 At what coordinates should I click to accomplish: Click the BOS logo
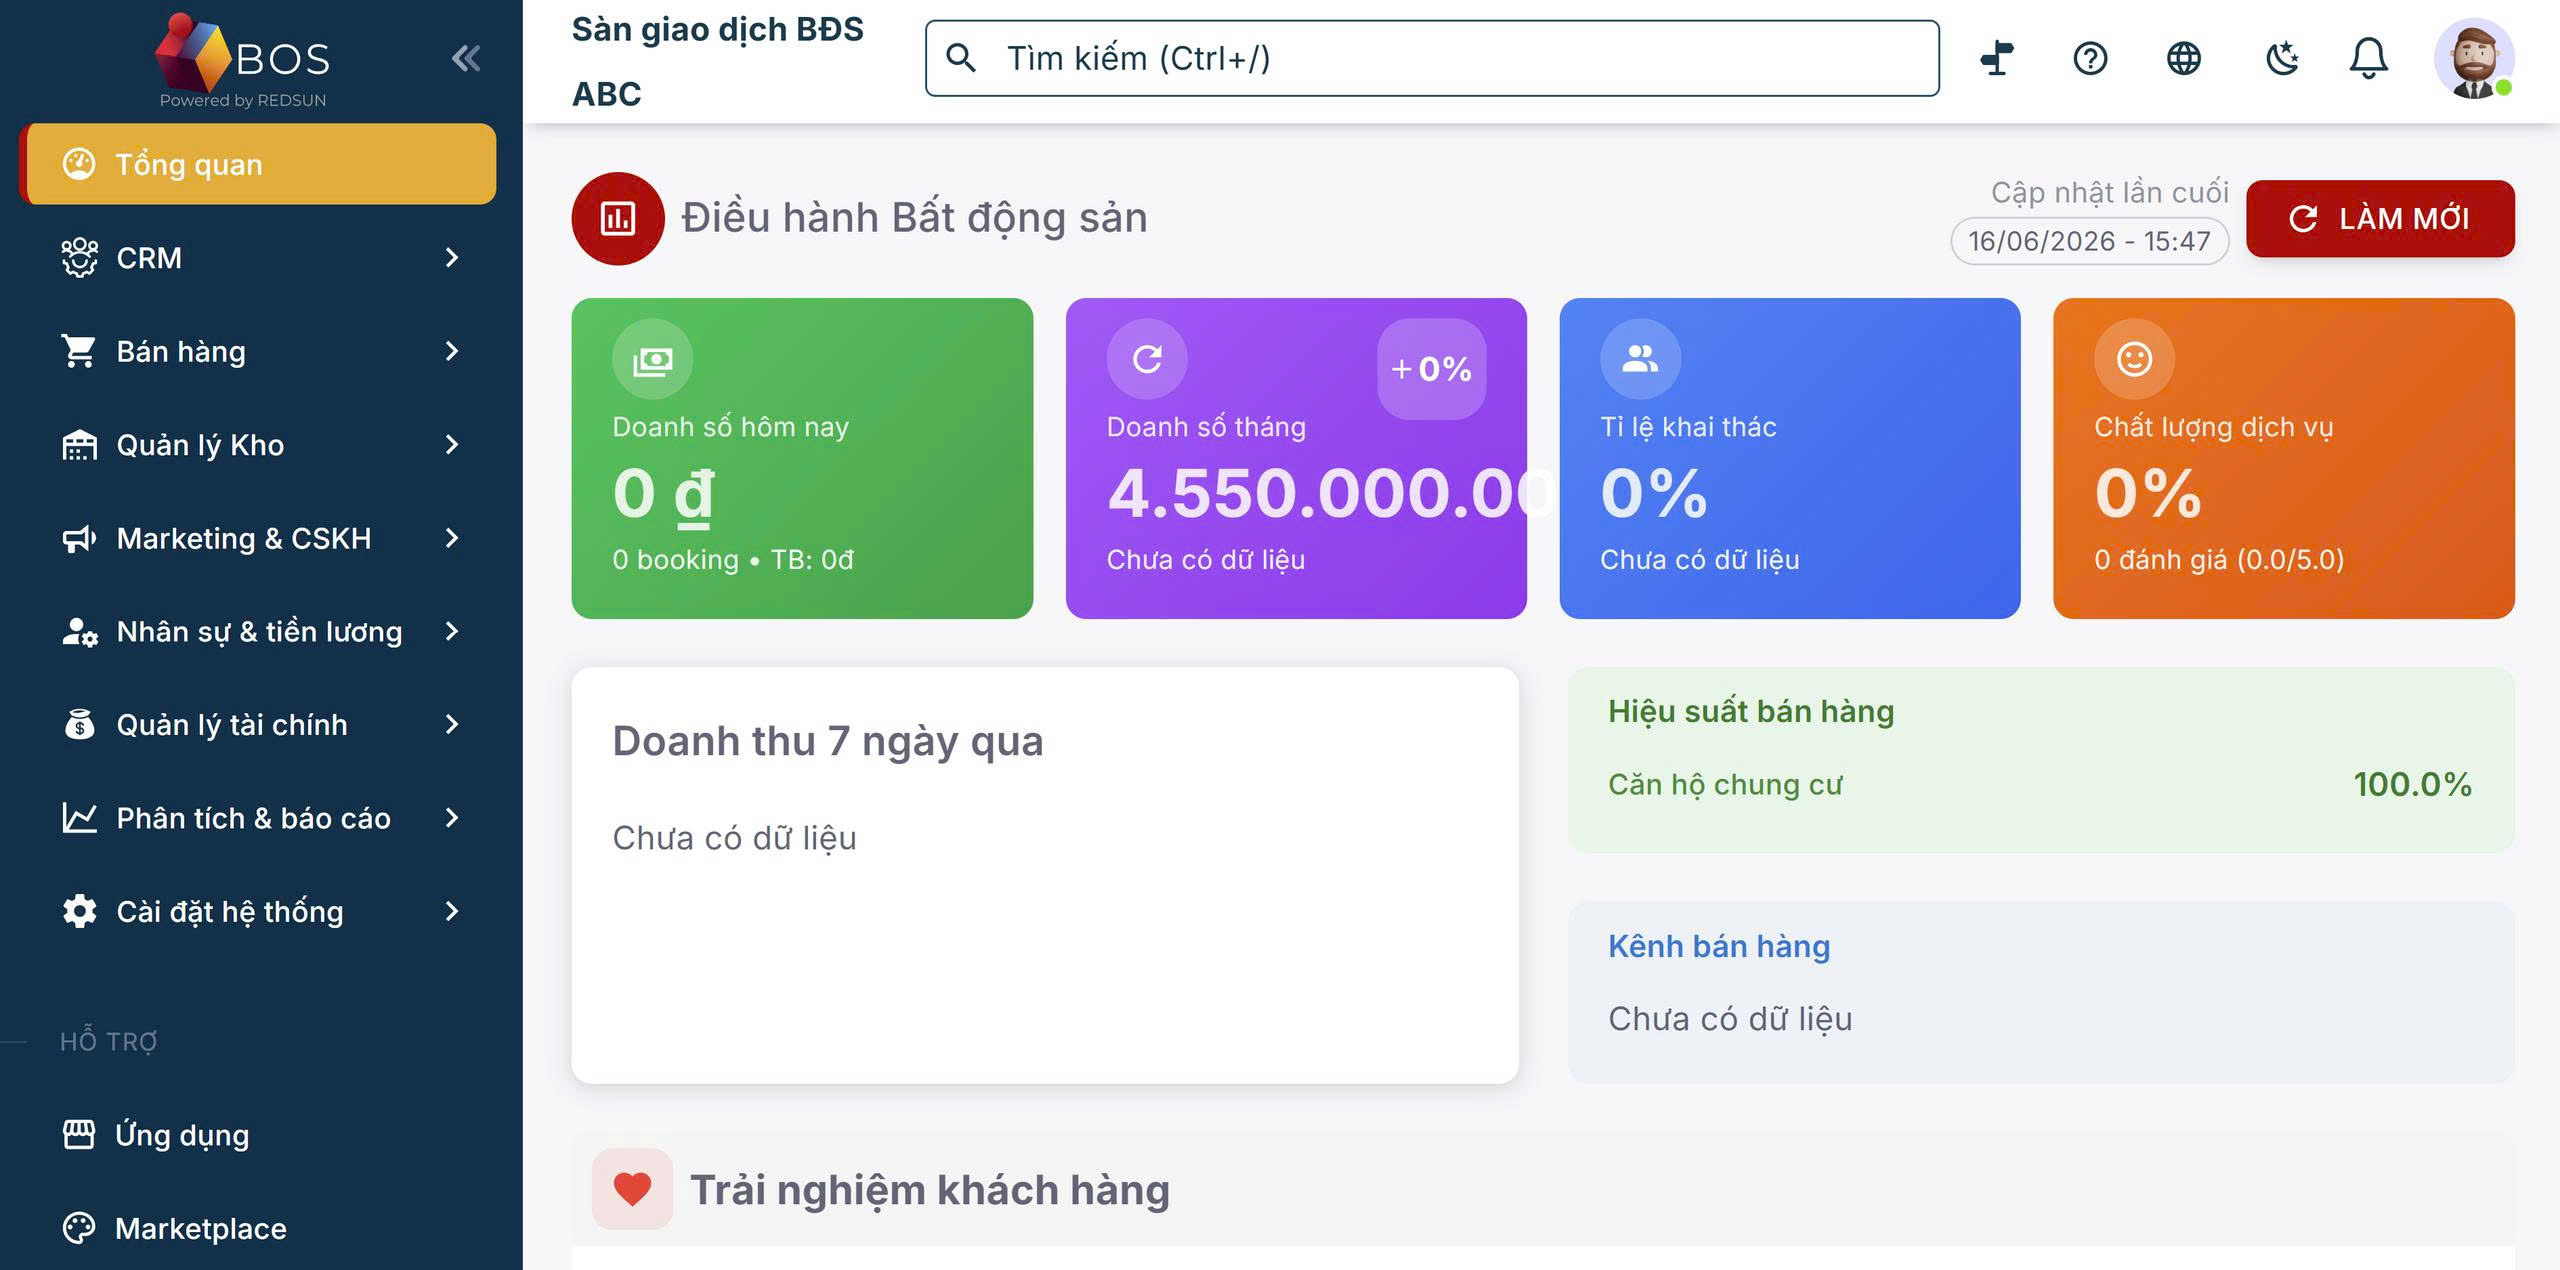(243, 60)
